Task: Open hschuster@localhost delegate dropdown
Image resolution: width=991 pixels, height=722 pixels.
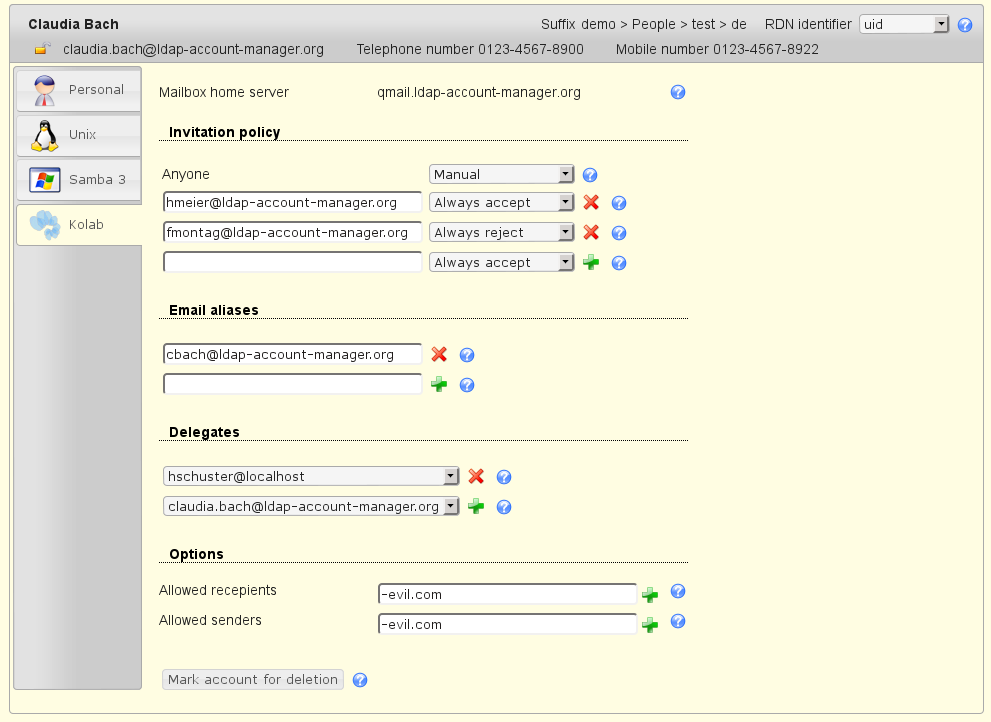Action: point(310,476)
